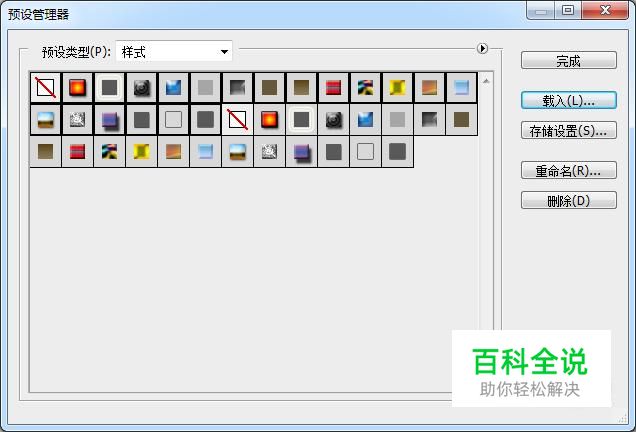Pick the yellow gold style in first row
The height and width of the screenshot is (432, 636).
point(398,87)
